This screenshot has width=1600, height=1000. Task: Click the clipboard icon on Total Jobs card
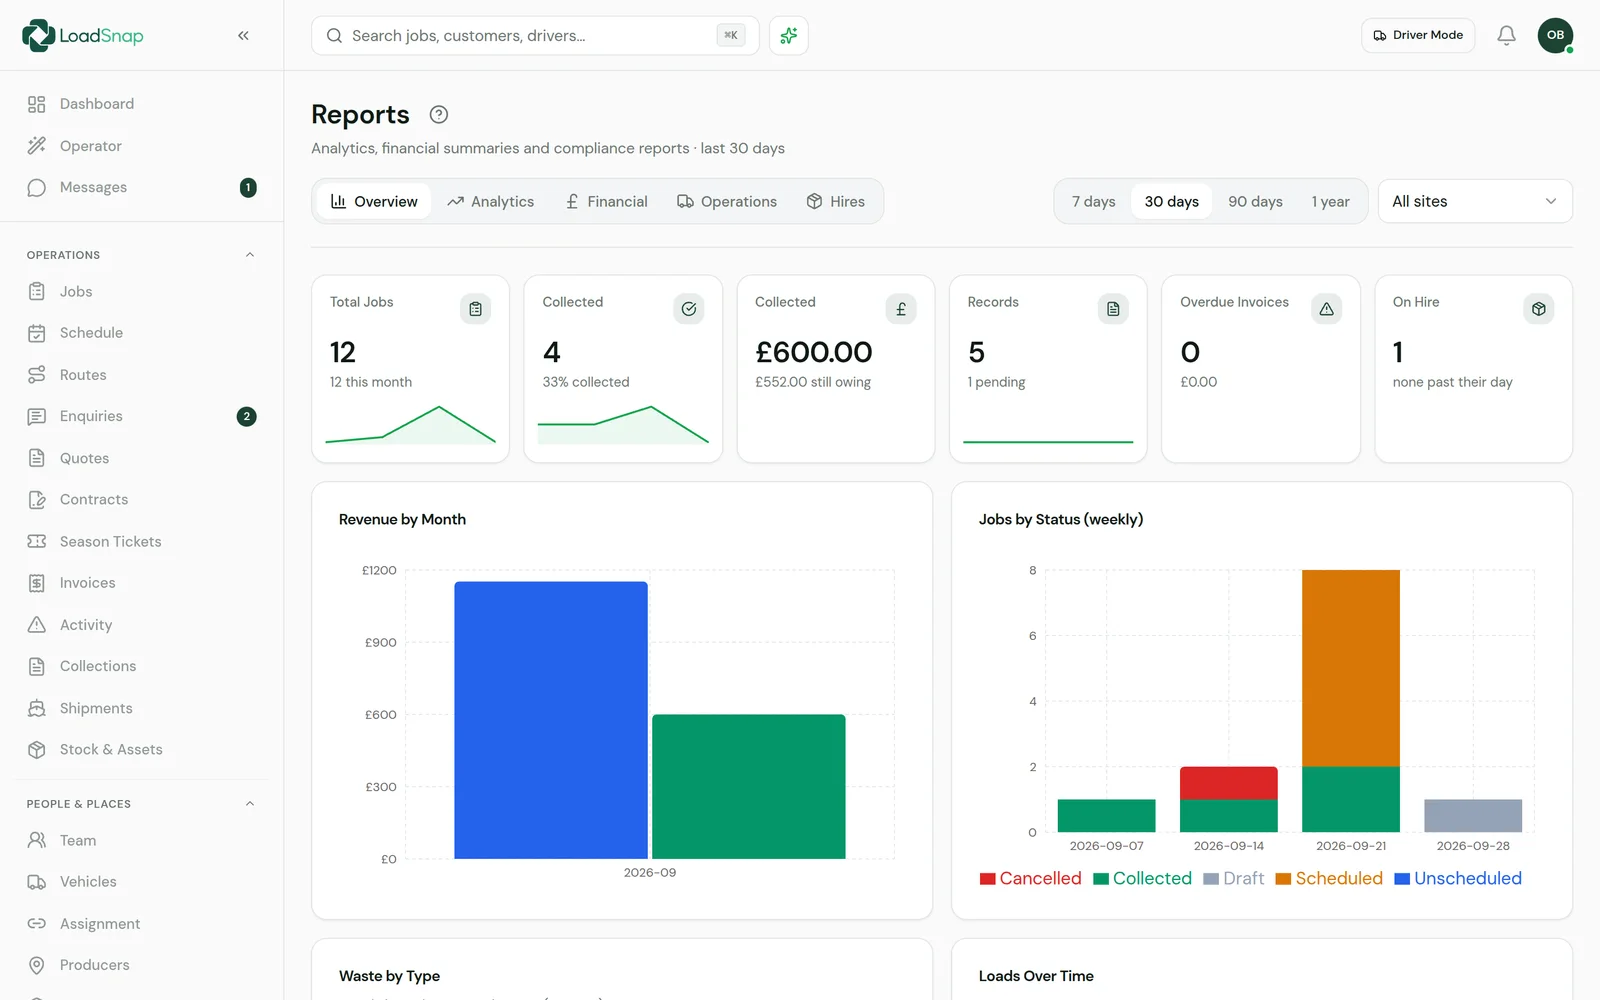tap(475, 309)
